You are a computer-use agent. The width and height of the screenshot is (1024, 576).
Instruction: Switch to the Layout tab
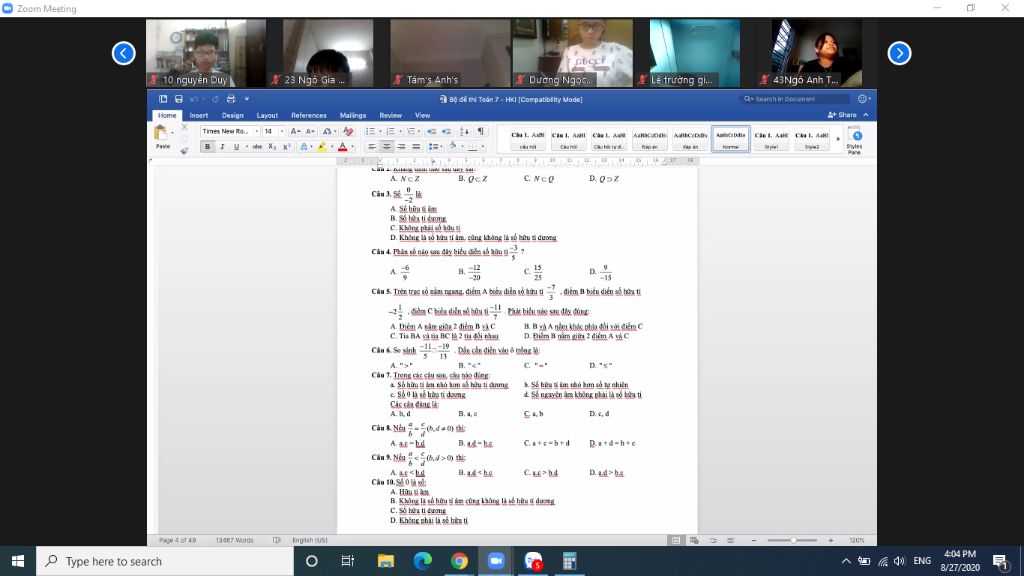pyautogui.click(x=267, y=116)
